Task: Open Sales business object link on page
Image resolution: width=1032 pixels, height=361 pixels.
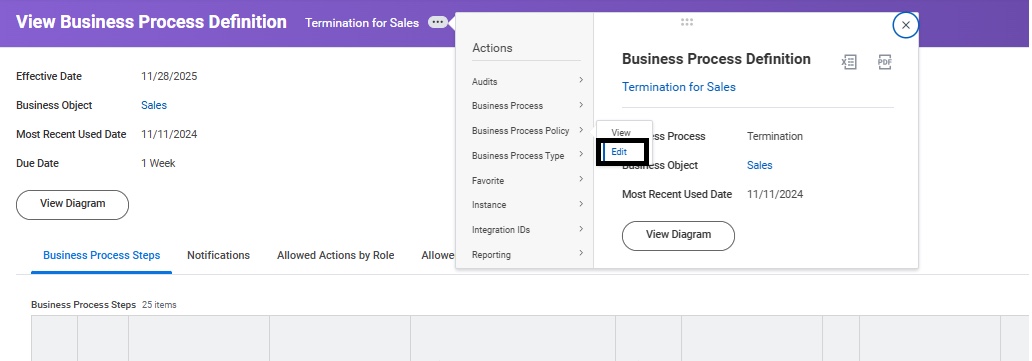Action: pyautogui.click(x=154, y=105)
